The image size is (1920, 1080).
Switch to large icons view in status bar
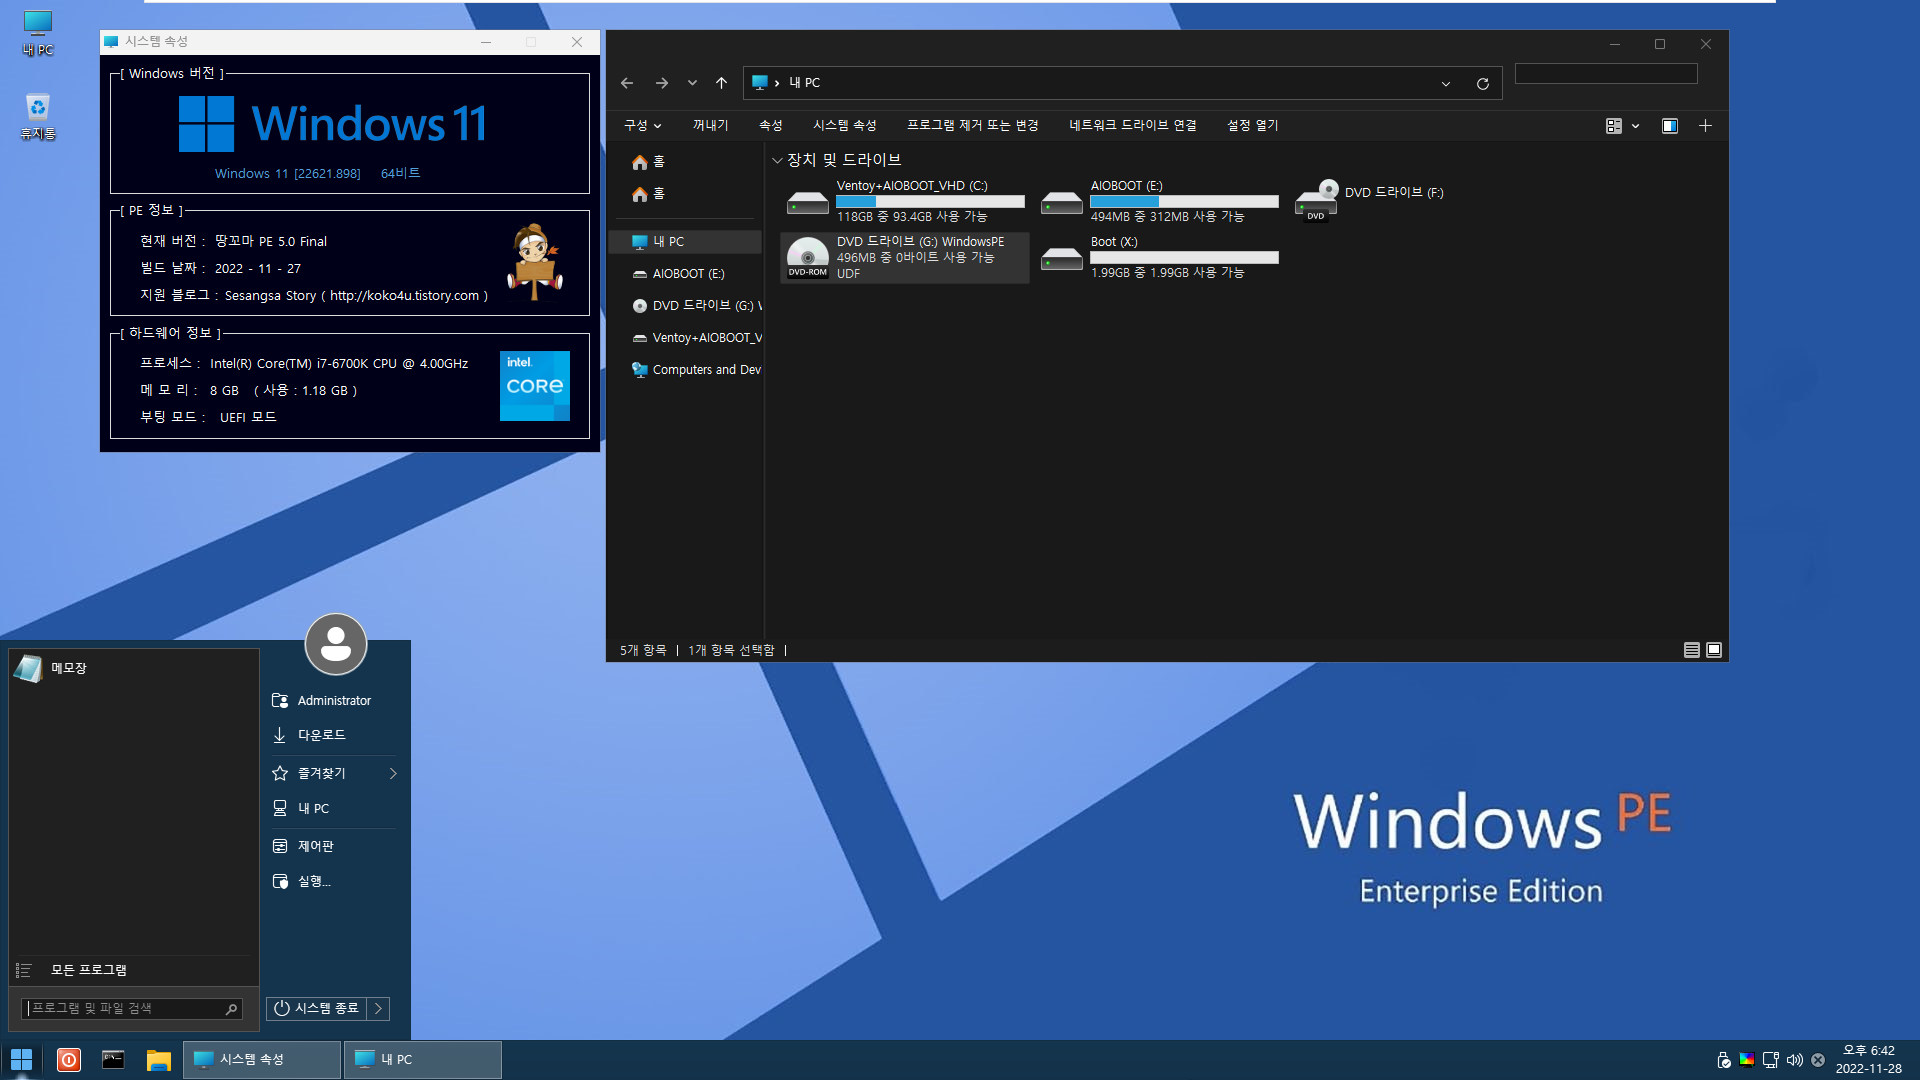click(1713, 650)
